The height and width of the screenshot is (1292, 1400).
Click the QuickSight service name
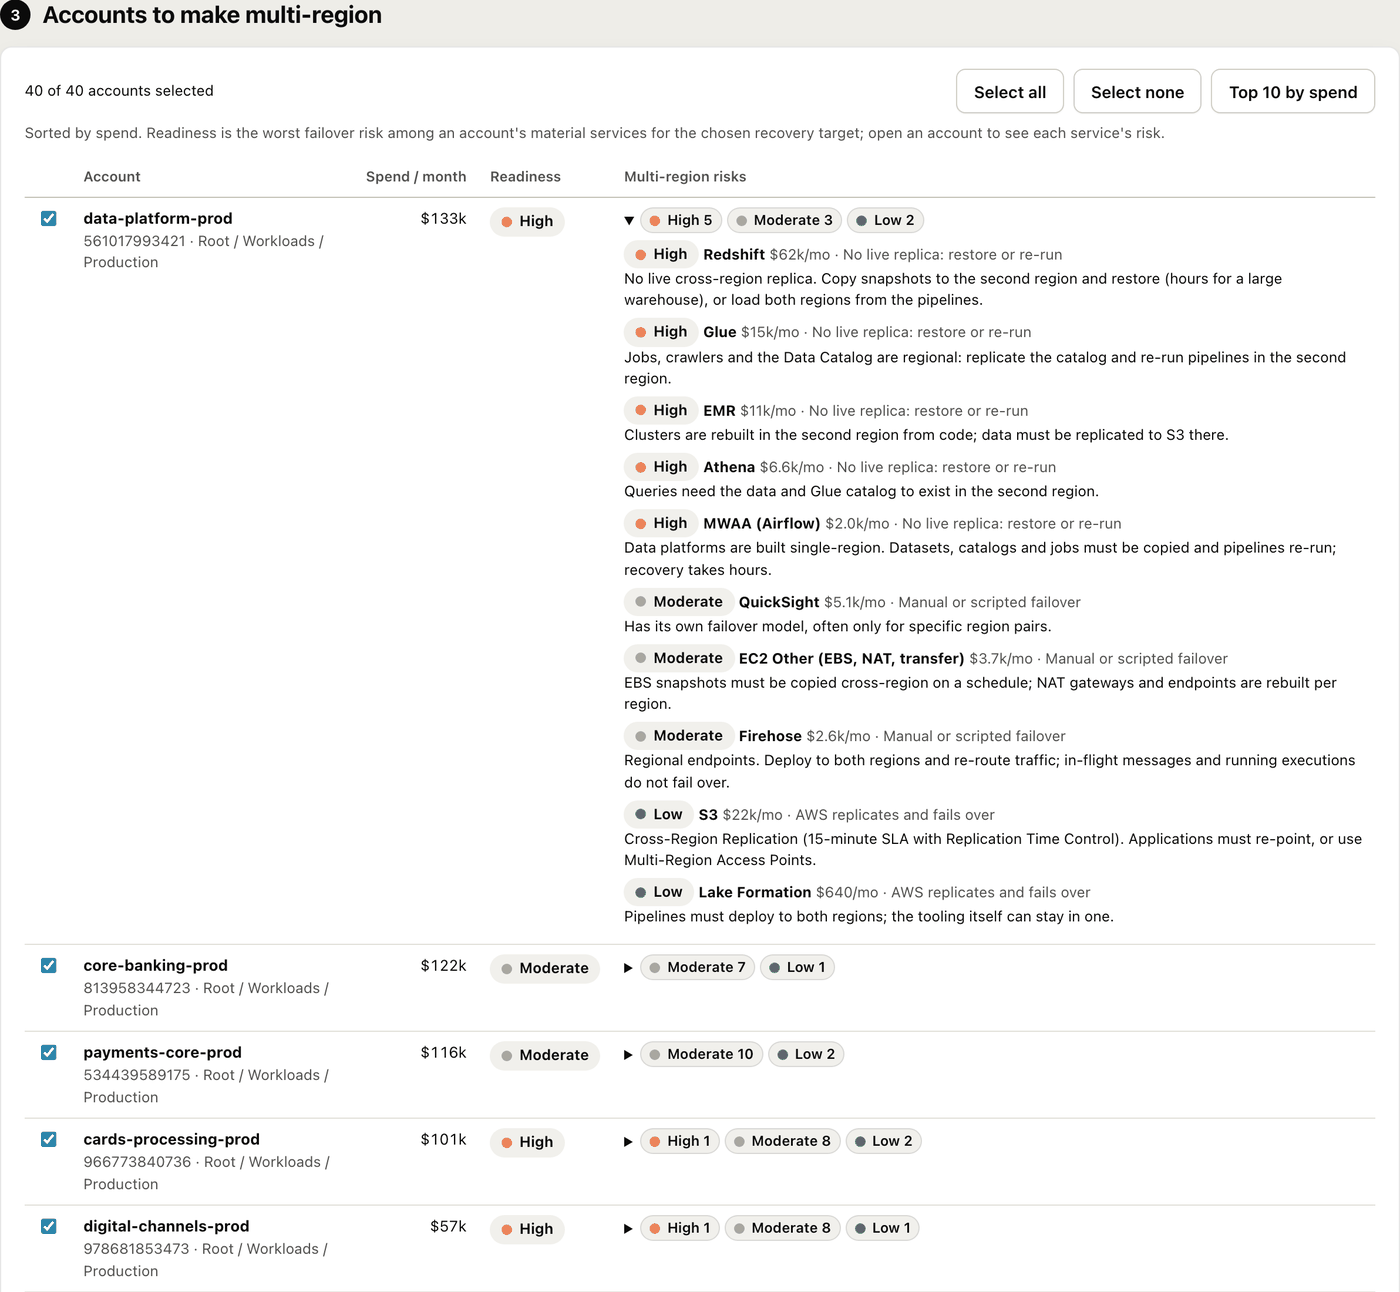pos(779,602)
